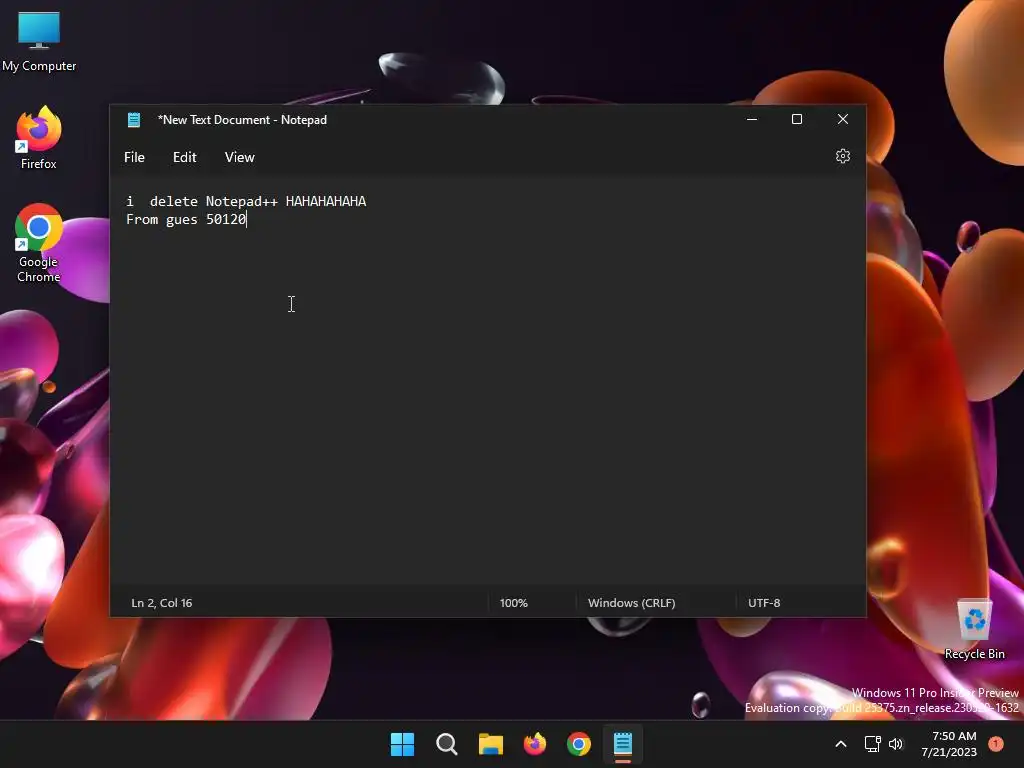This screenshot has width=1024, height=768.
Task: Click the Notepad taskbar icon
Action: pos(623,744)
